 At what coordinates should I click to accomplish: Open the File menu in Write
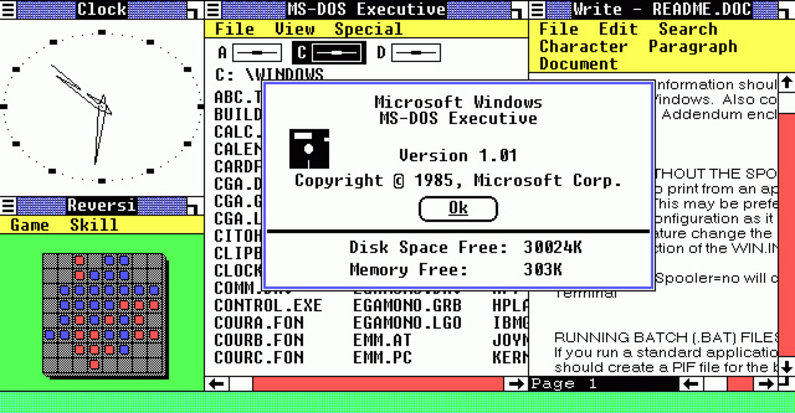(x=558, y=29)
